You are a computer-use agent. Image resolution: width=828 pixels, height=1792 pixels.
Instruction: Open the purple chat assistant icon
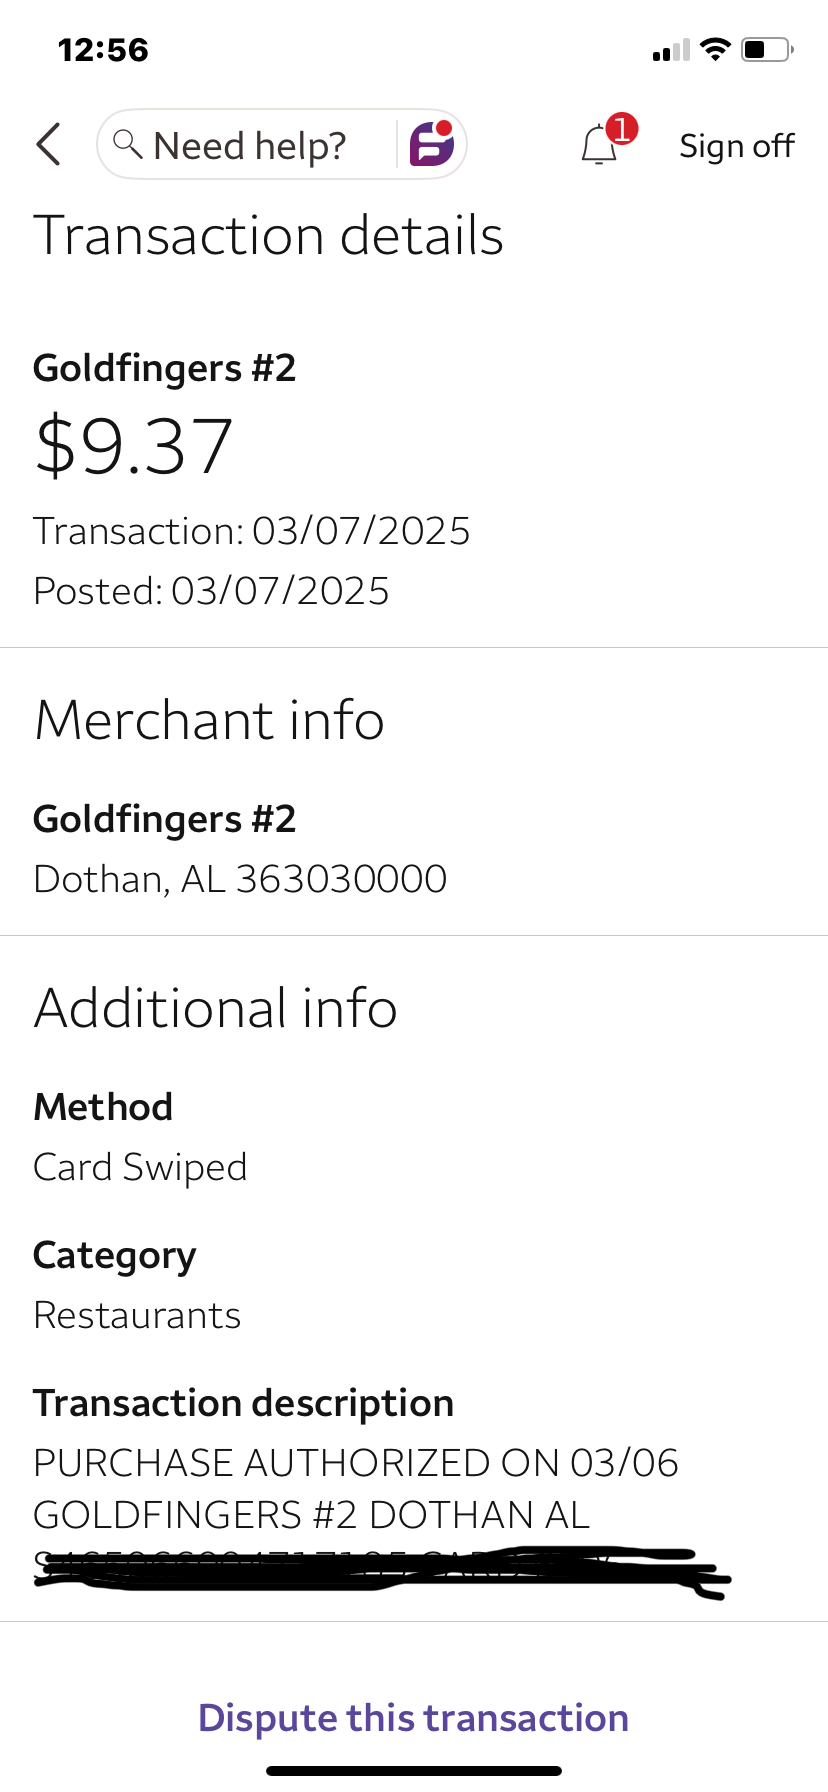pos(432,144)
